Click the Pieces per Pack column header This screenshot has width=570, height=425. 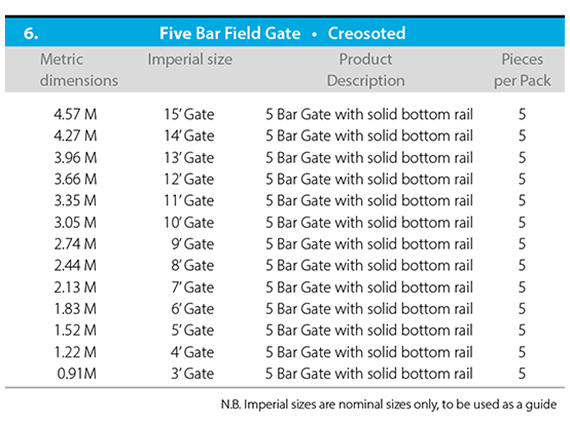point(522,69)
